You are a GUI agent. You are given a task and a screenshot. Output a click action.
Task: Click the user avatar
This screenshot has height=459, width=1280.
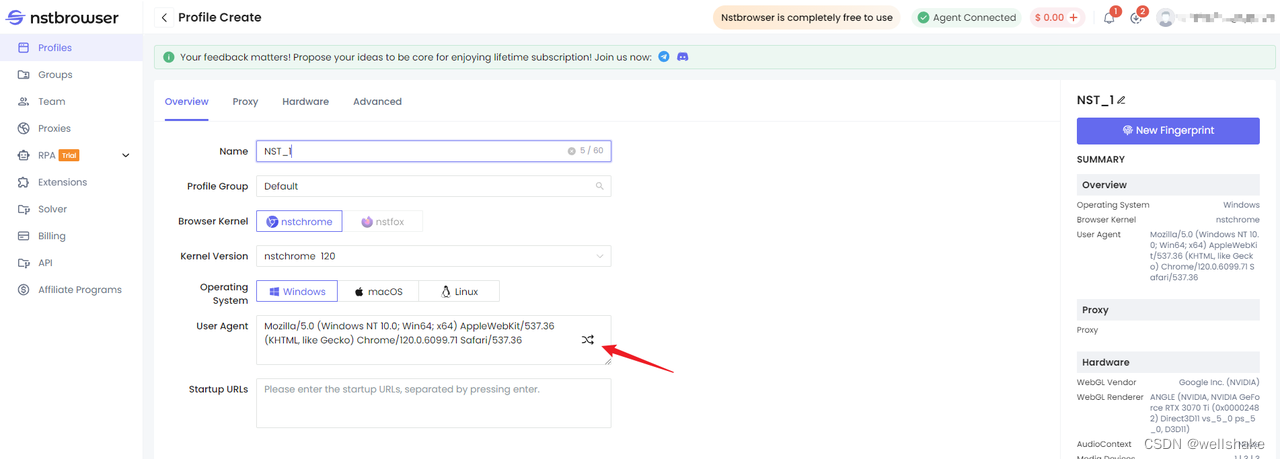[x=1166, y=17]
